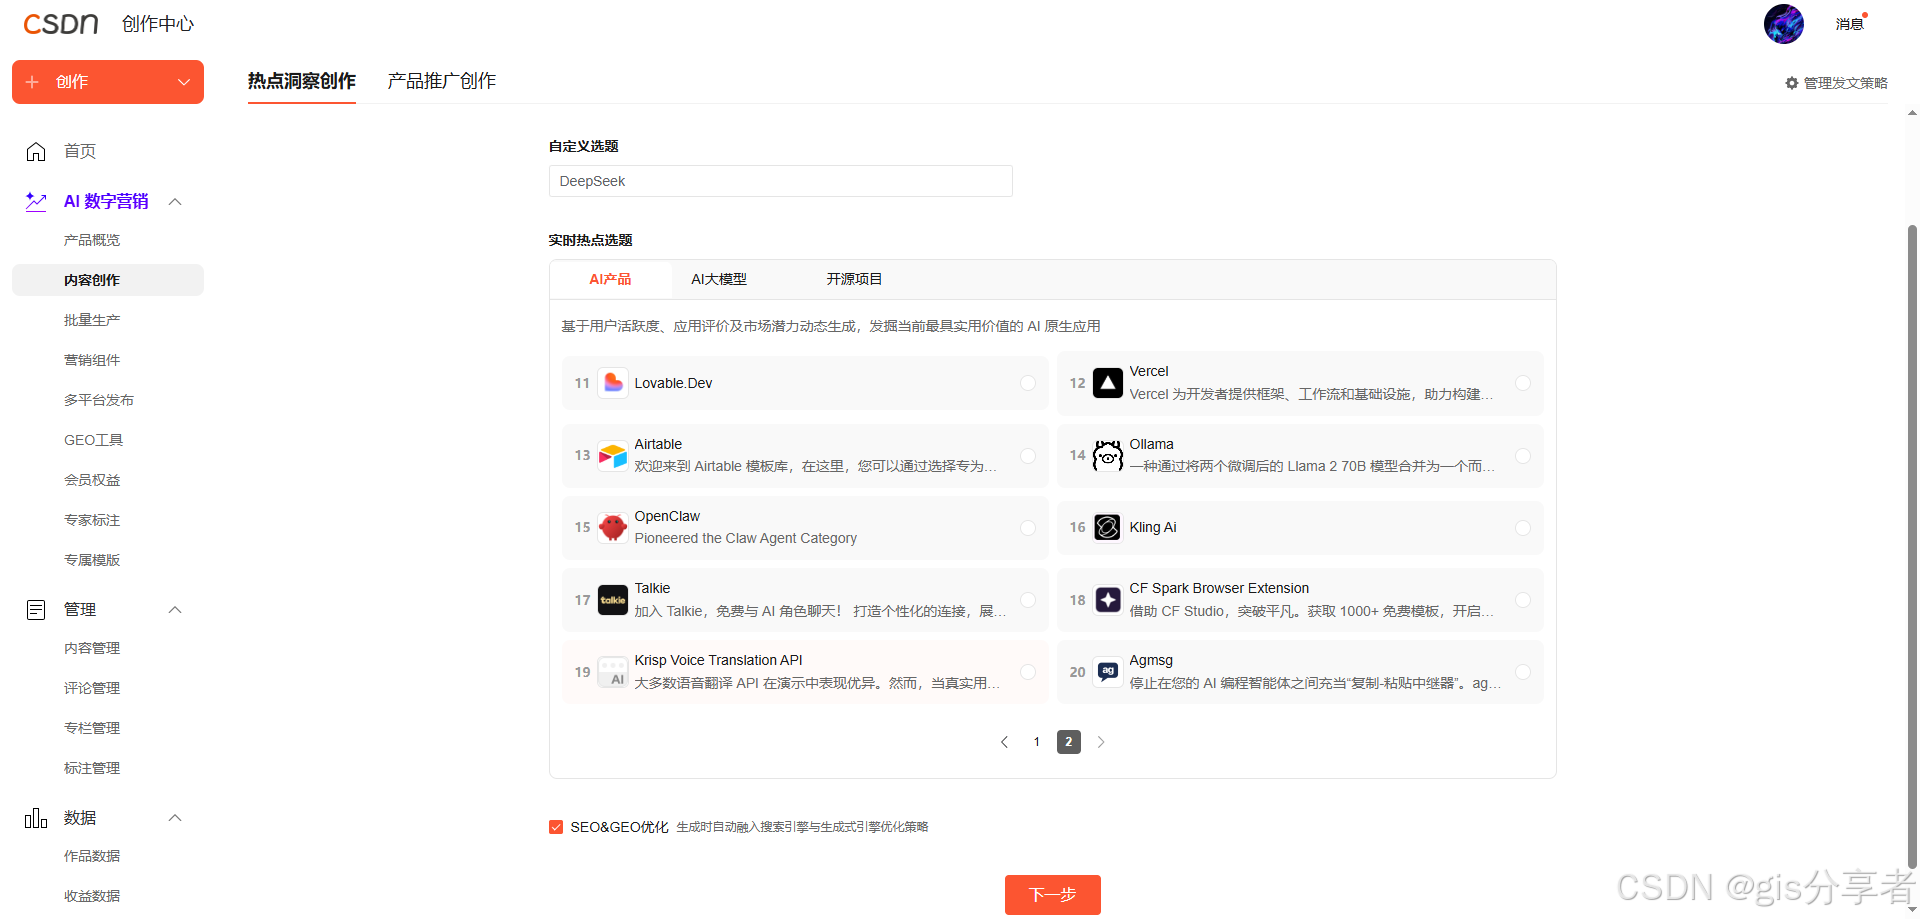Screen dimensions: 1920x919
Task: Open the 消息 notifications
Action: (x=1849, y=24)
